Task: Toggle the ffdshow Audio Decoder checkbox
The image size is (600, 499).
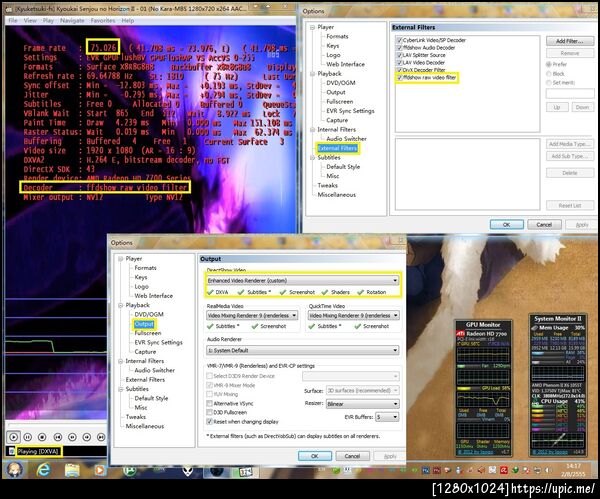Action: click(399, 47)
